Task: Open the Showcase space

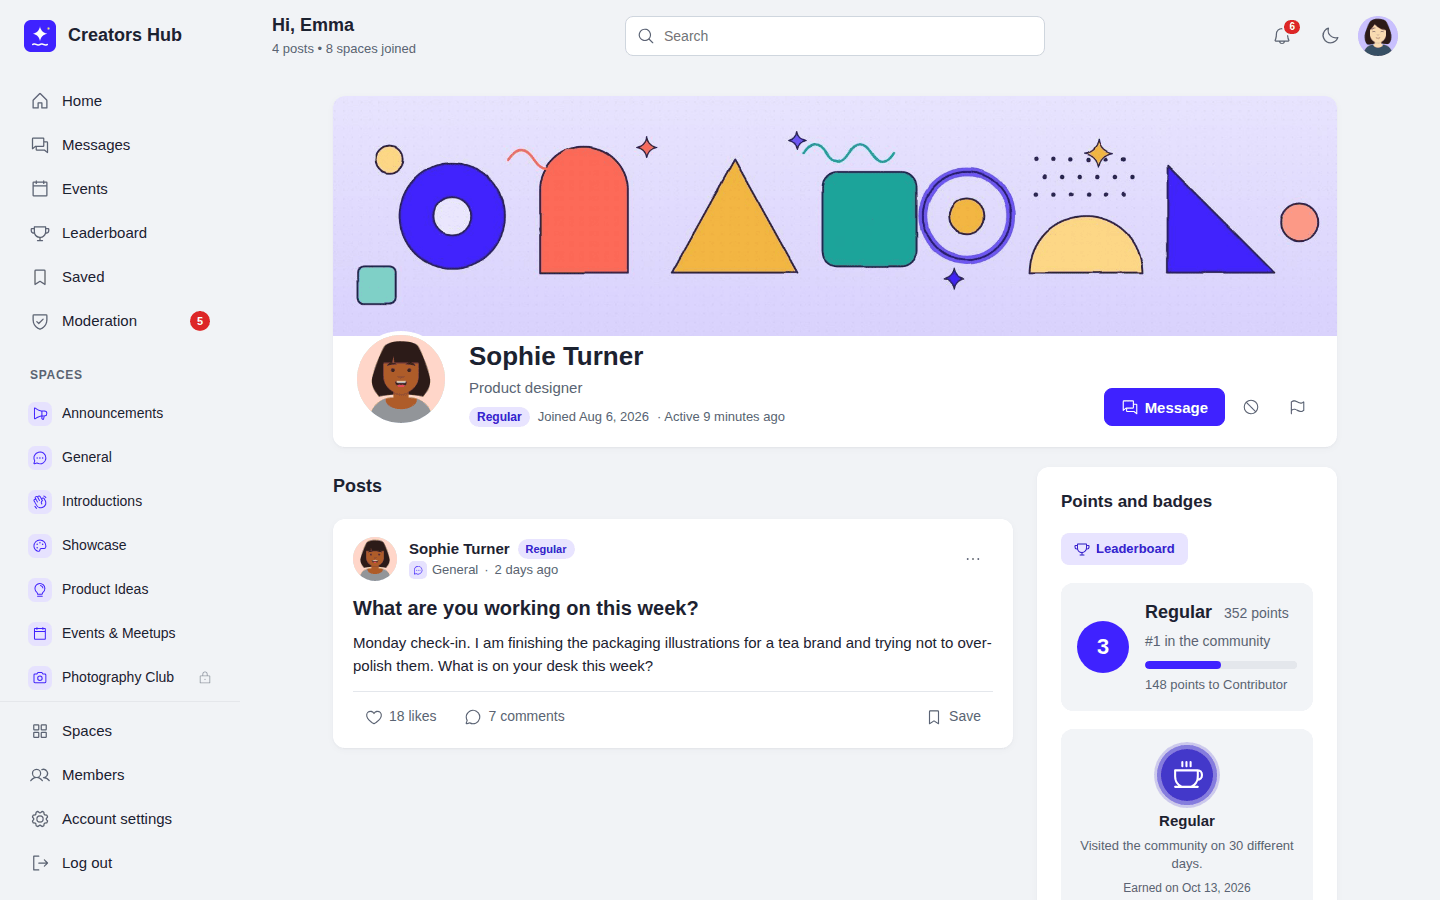Action: (120, 545)
